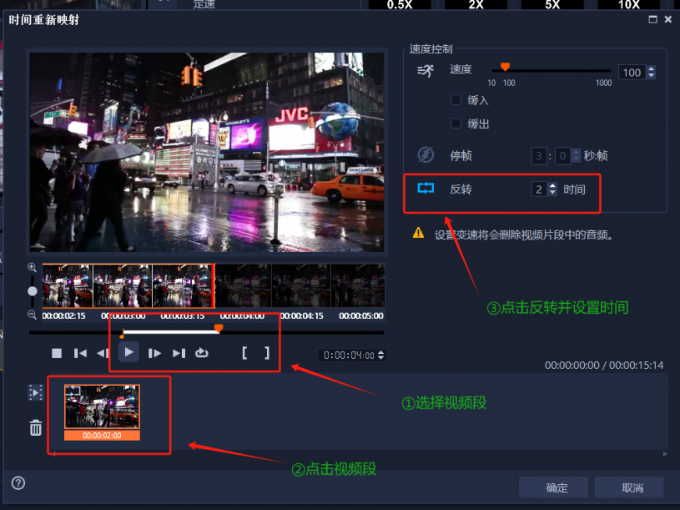Jump to the end of clip
The width and height of the screenshot is (680, 510).
pos(179,353)
